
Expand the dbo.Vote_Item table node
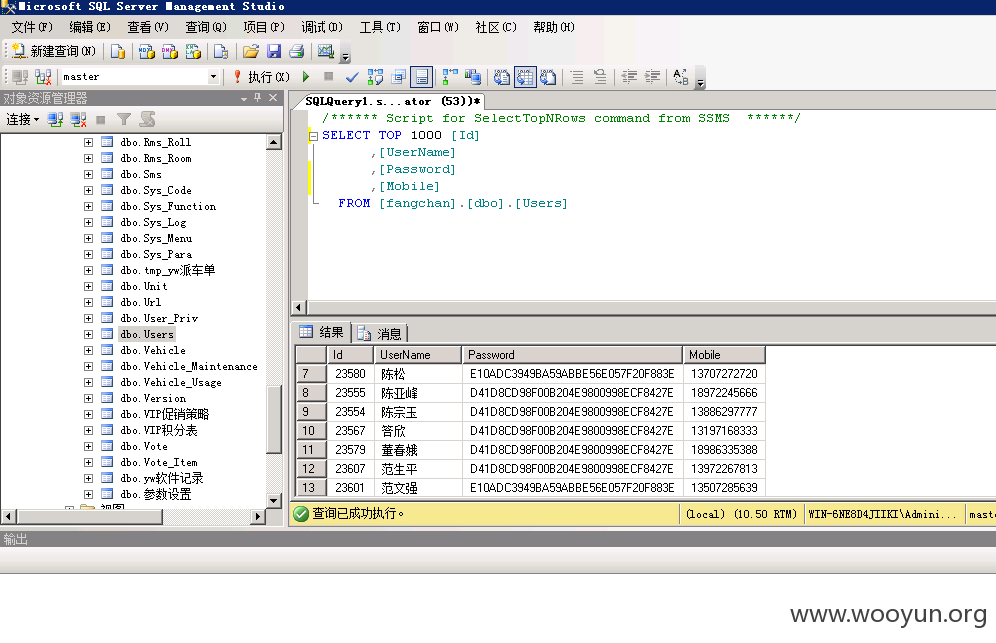[88, 462]
